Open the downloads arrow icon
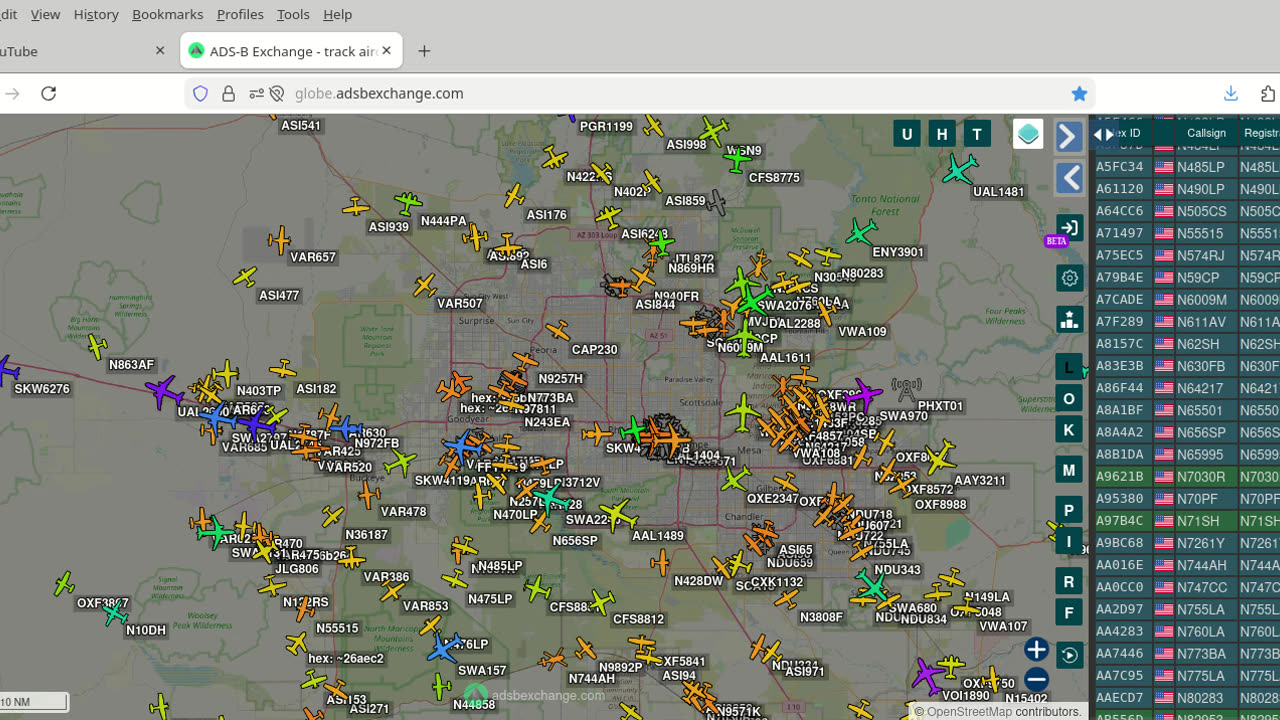 (x=1231, y=93)
